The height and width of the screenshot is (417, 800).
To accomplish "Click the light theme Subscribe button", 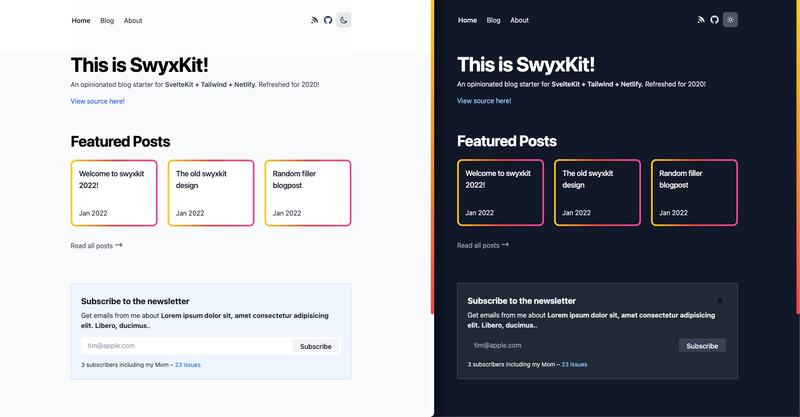I will pos(315,346).
